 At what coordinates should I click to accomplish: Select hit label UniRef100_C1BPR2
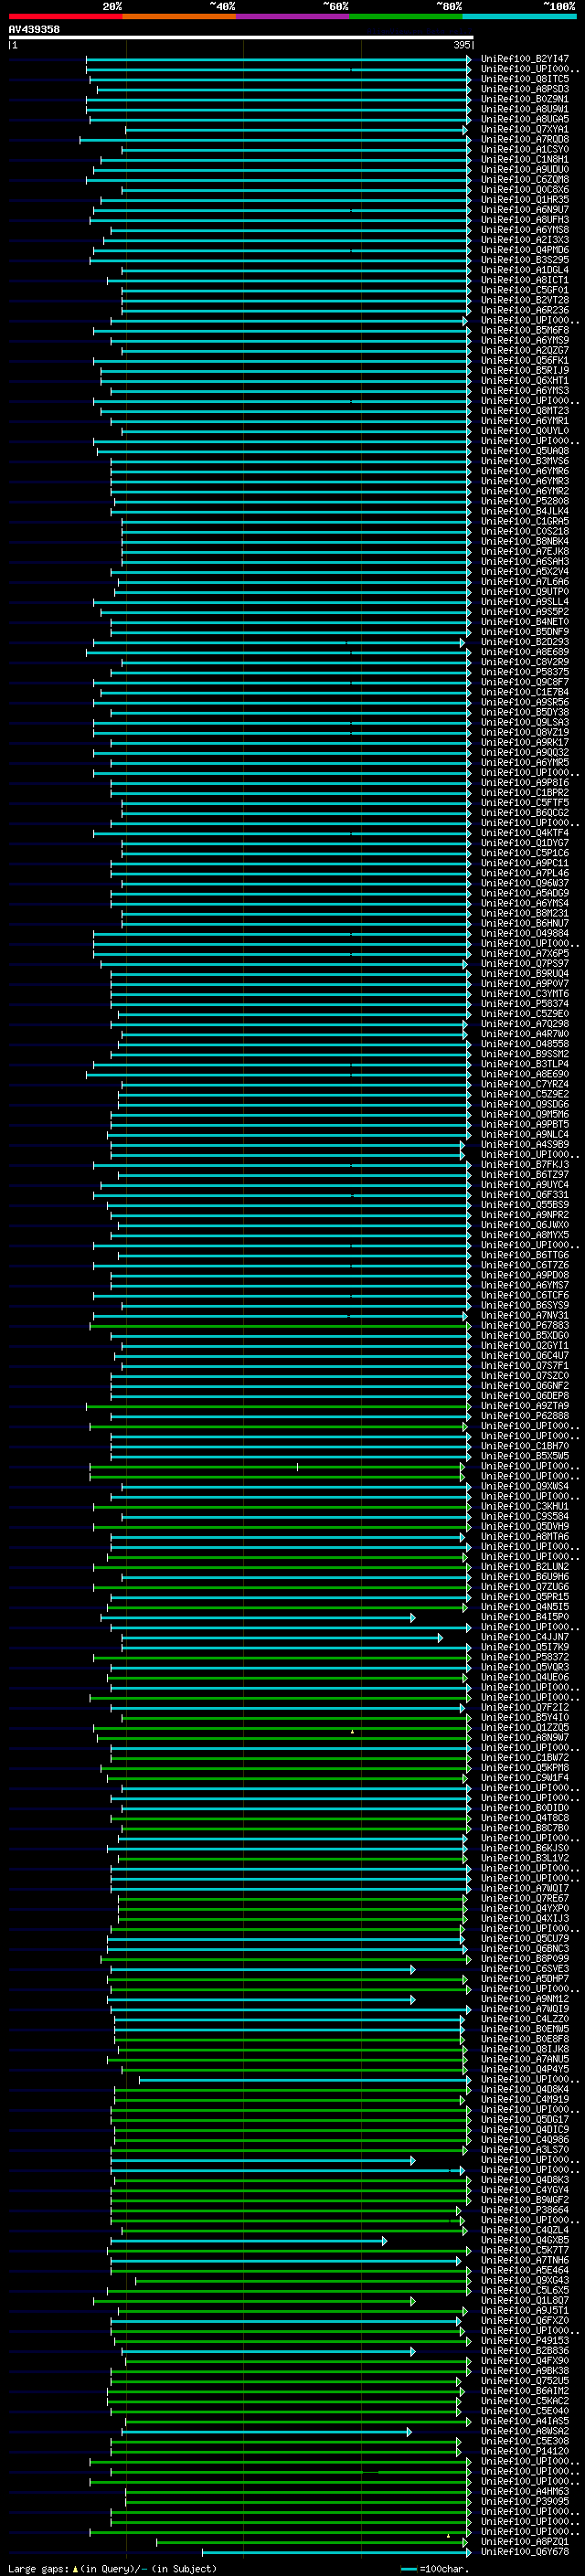[525, 793]
